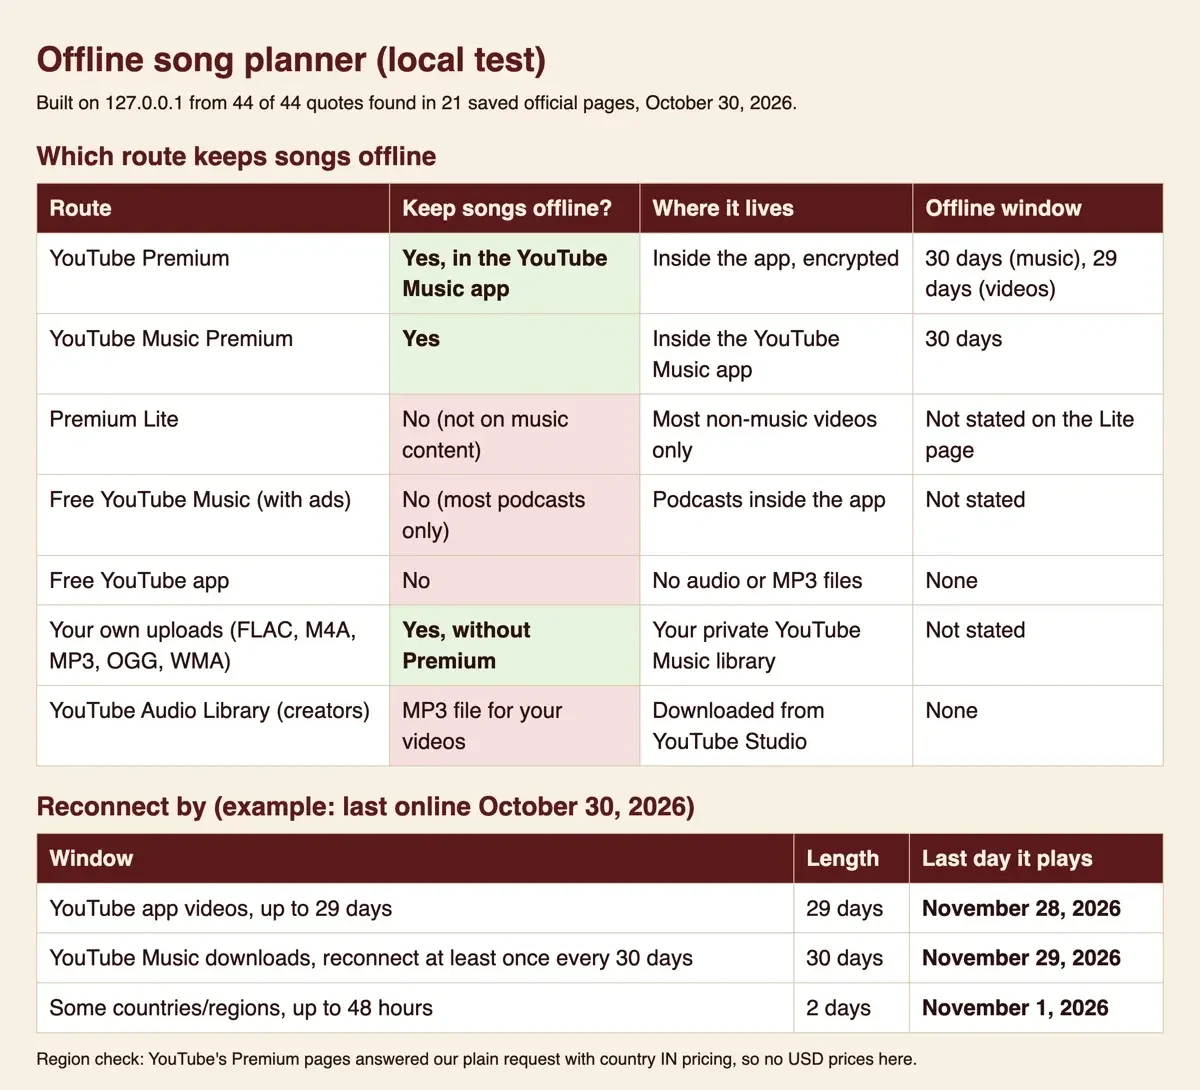Viewport: 1200px width, 1090px height.
Task: Select the 'YouTube Music downloads, reconnect' row cell
Action: [415, 958]
